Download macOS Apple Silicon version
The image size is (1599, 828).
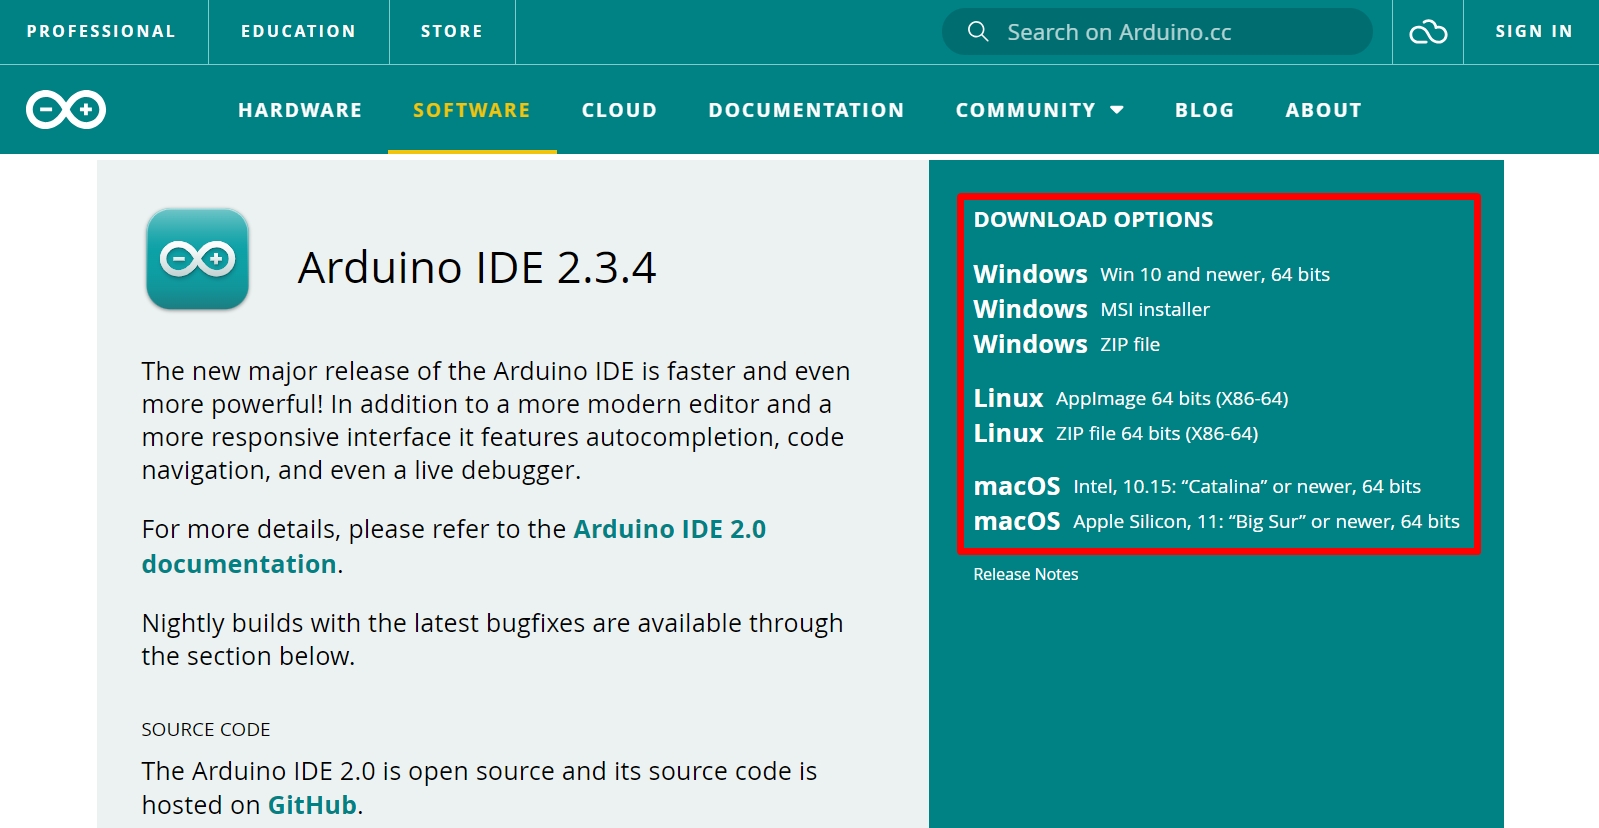coord(1216,521)
